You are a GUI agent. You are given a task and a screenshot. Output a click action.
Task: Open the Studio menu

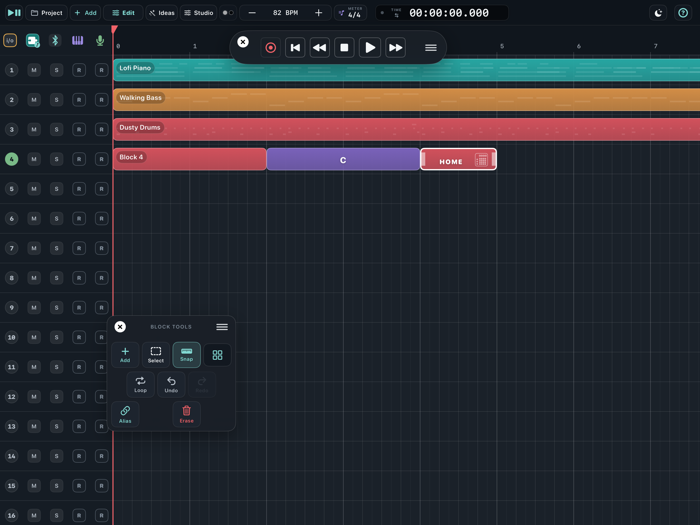[199, 13]
